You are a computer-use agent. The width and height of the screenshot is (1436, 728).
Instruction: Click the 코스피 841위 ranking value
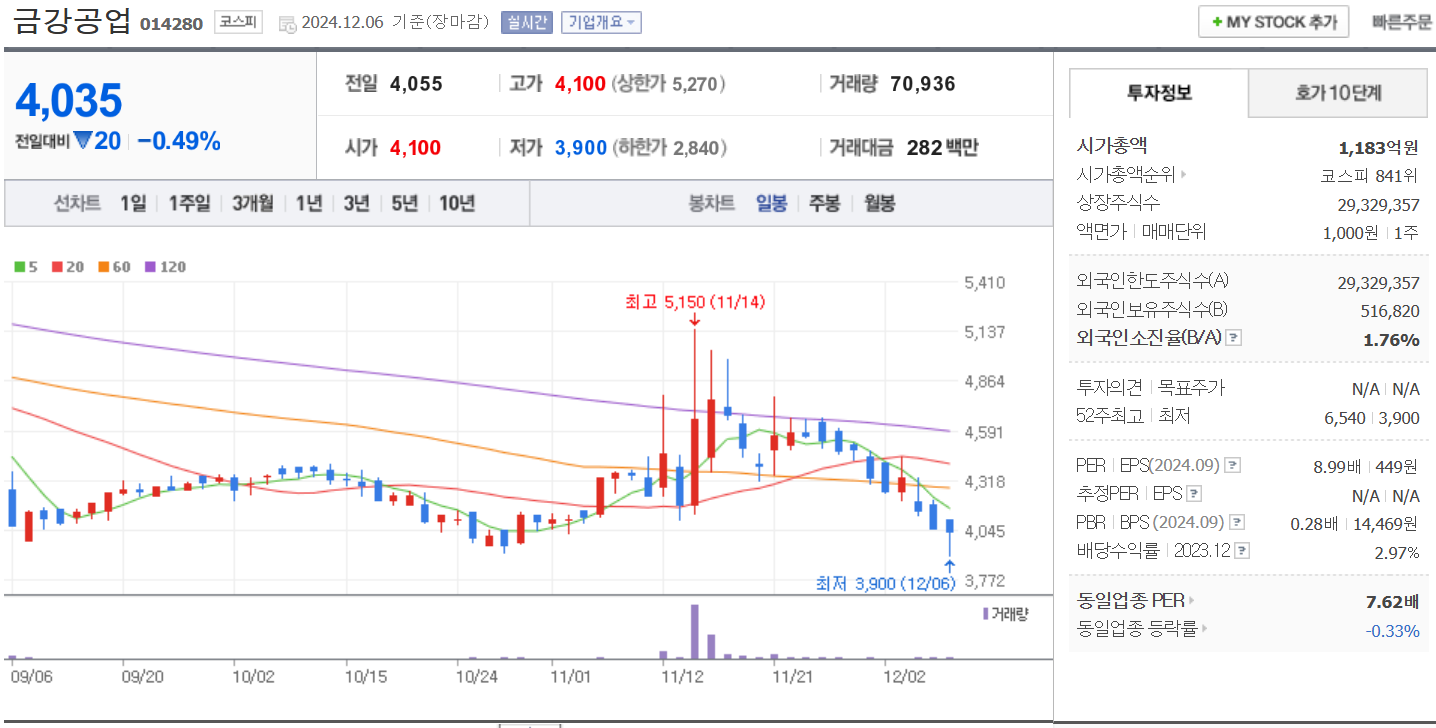click(1370, 176)
